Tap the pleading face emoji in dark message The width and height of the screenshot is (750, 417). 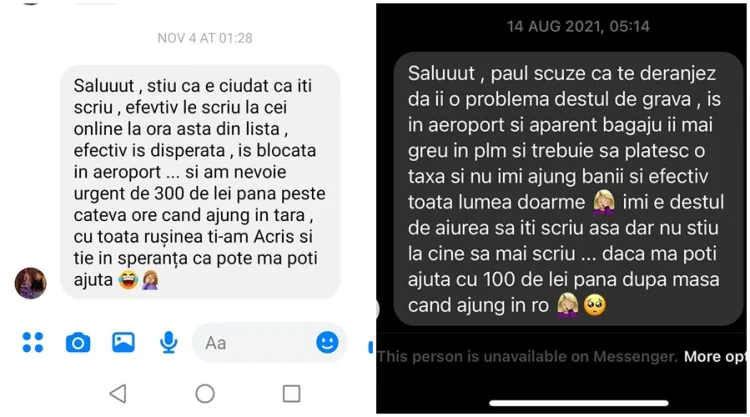pyautogui.click(x=595, y=305)
